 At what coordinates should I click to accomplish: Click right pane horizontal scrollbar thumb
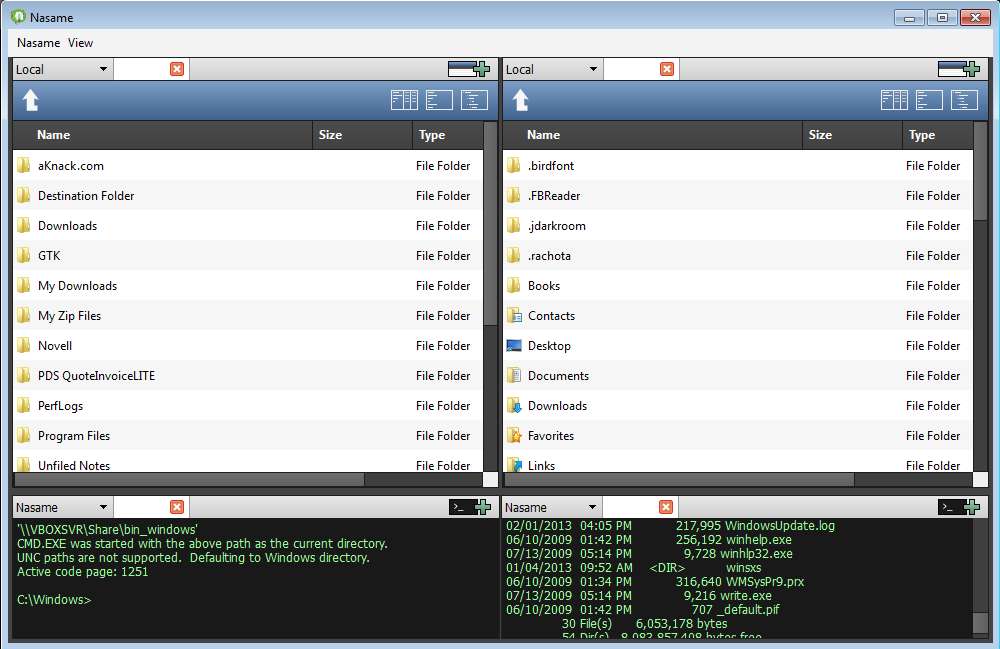[x=679, y=479]
